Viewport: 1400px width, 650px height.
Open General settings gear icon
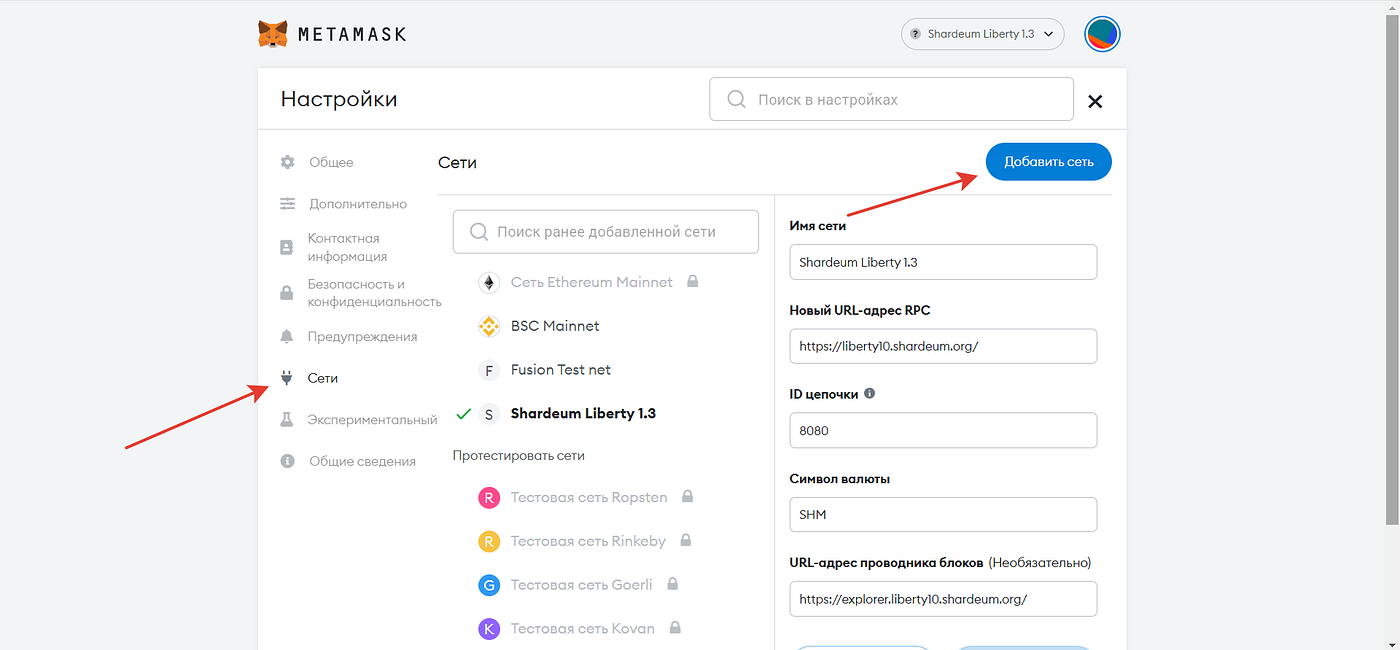(x=288, y=162)
